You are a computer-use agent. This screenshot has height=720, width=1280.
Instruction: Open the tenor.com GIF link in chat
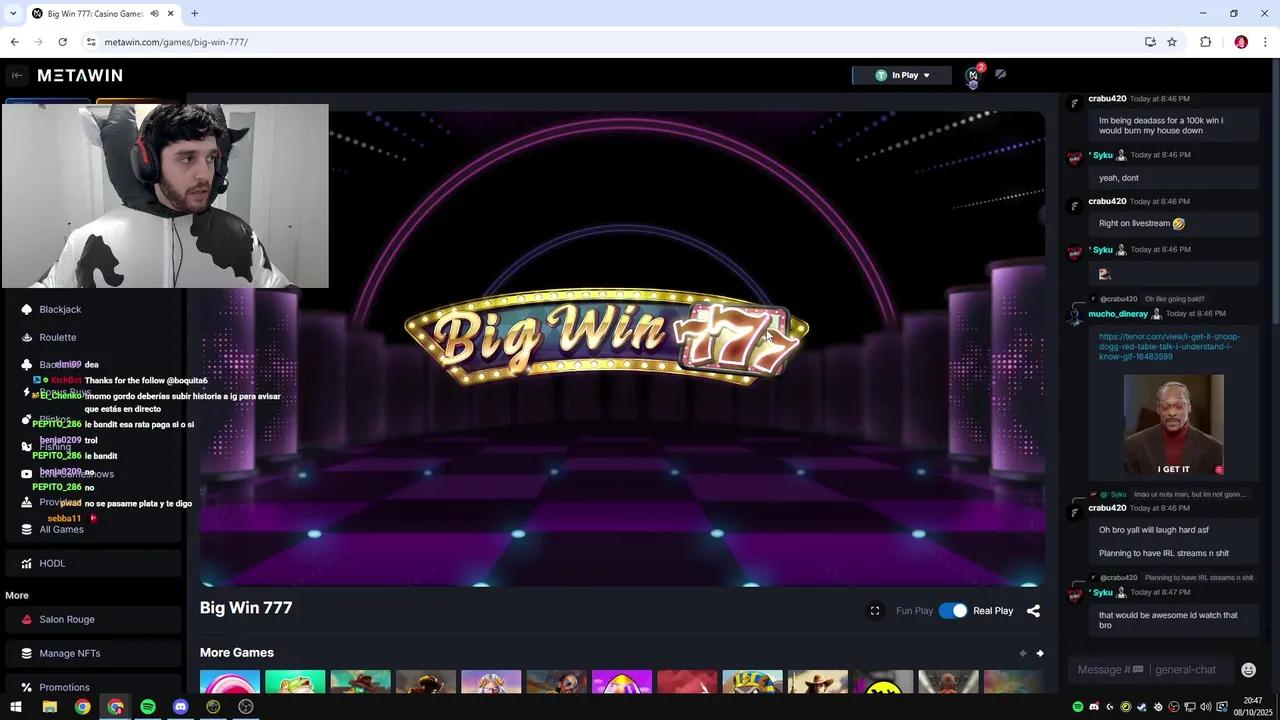(x=1170, y=347)
